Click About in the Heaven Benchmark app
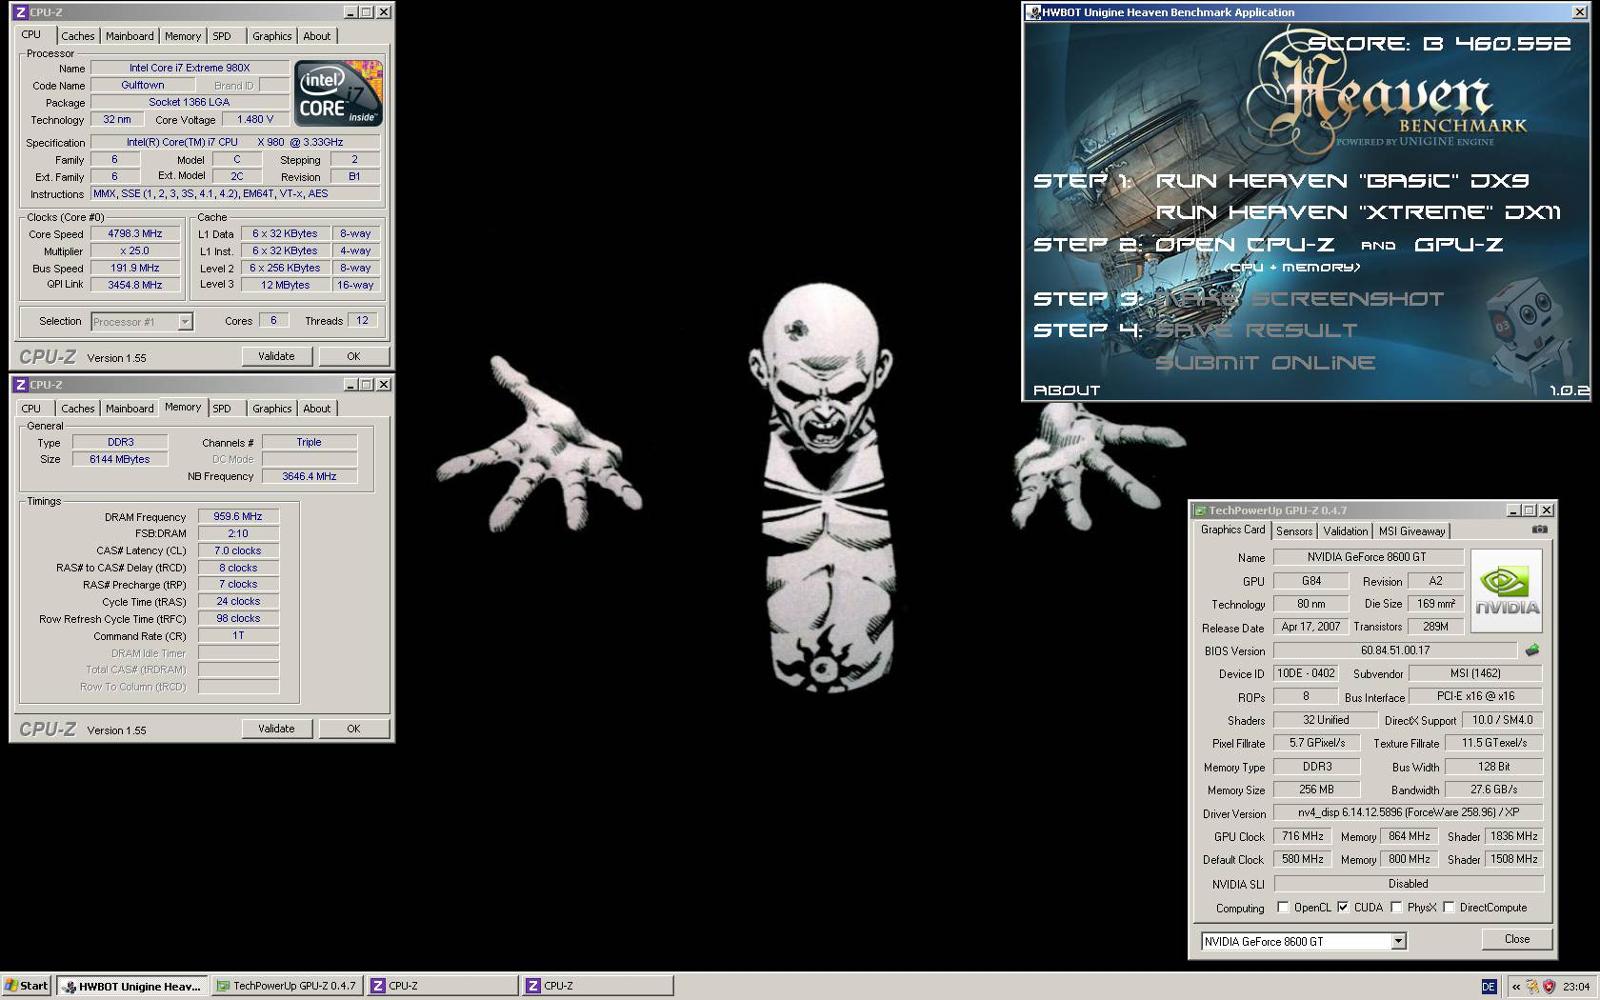Viewport: 1600px width, 1000px height. tap(1066, 390)
